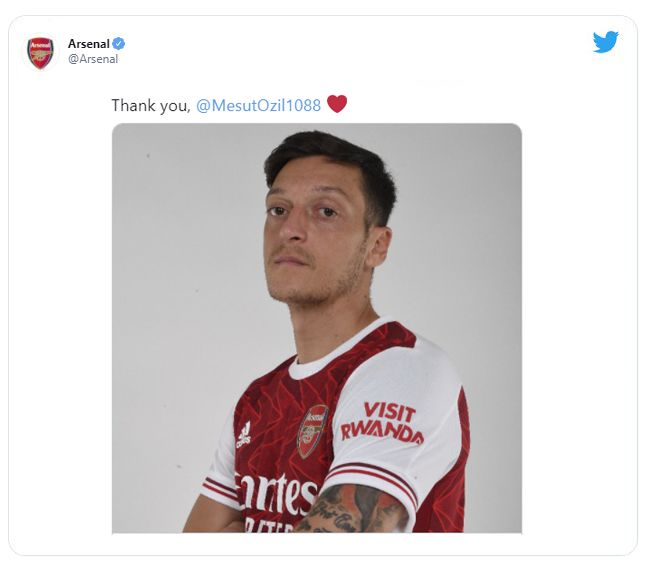Open the @Arsenal handle link
This screenshot has height=571, width=652.
coord(93,59)
